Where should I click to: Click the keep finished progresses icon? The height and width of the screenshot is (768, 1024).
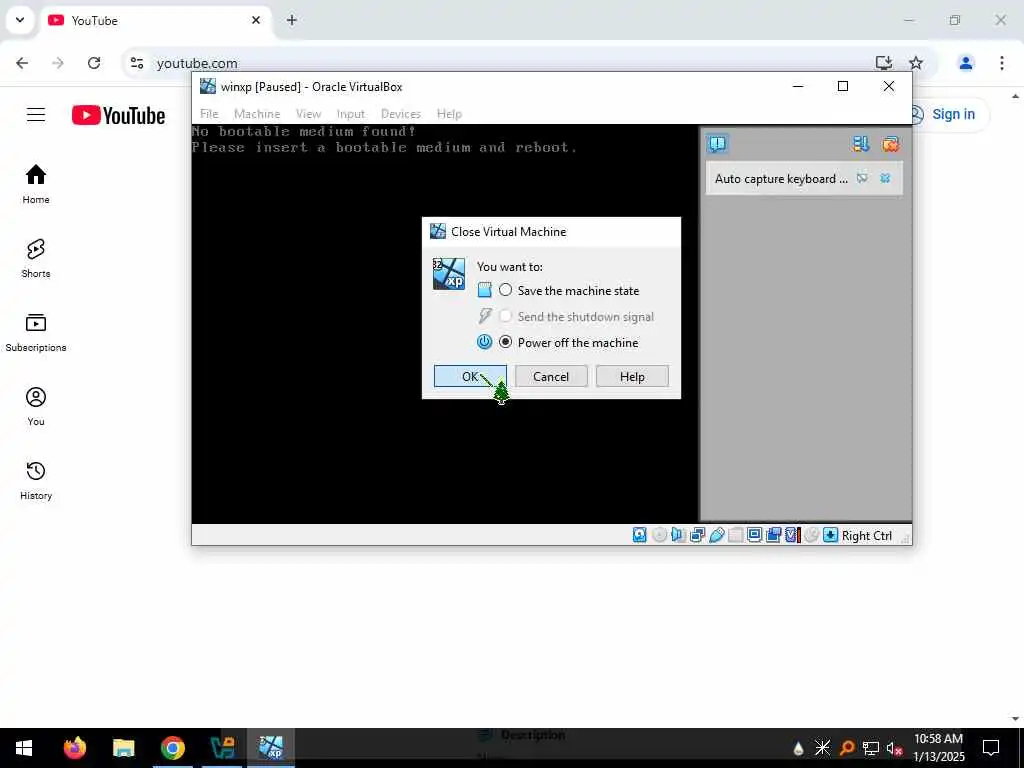pos(861,144)
